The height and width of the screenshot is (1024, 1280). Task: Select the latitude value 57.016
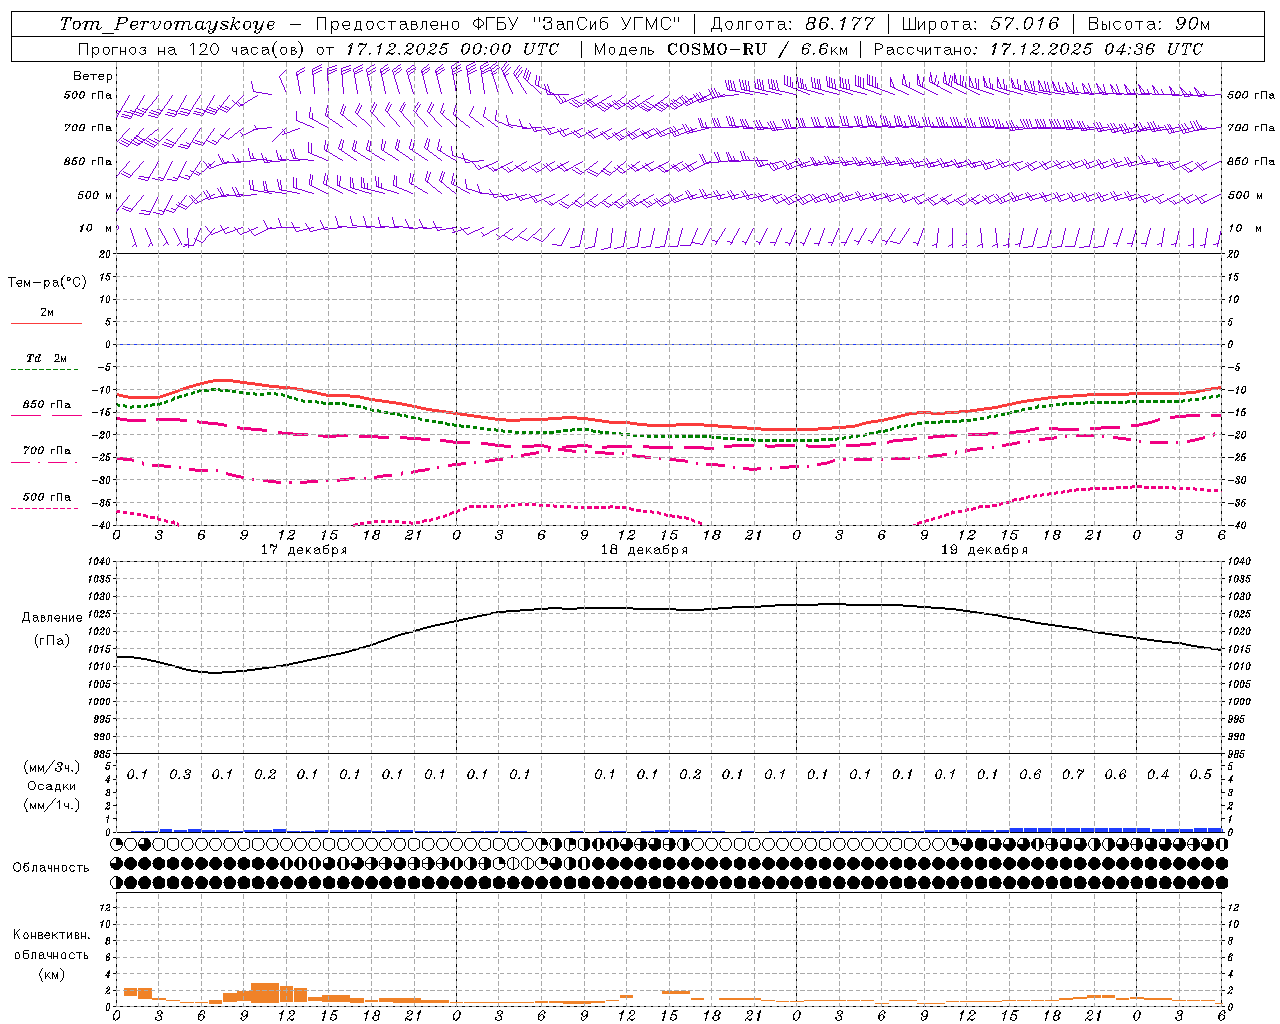pos(1024,24)
